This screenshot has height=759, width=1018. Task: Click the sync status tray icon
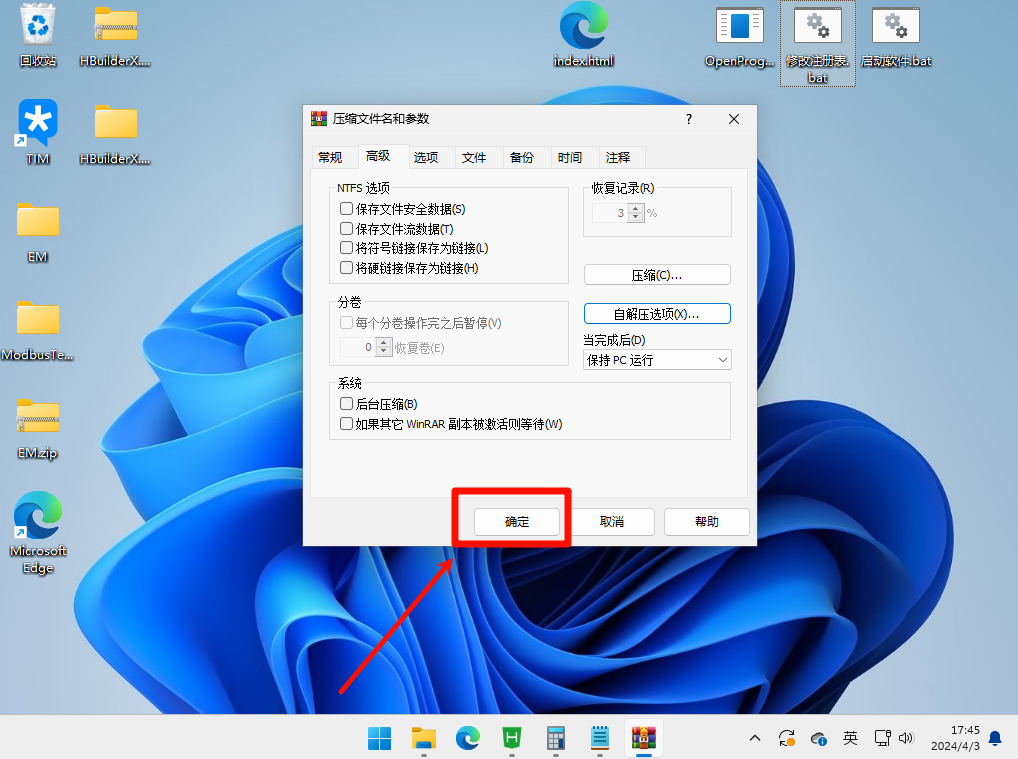point(787,738)
